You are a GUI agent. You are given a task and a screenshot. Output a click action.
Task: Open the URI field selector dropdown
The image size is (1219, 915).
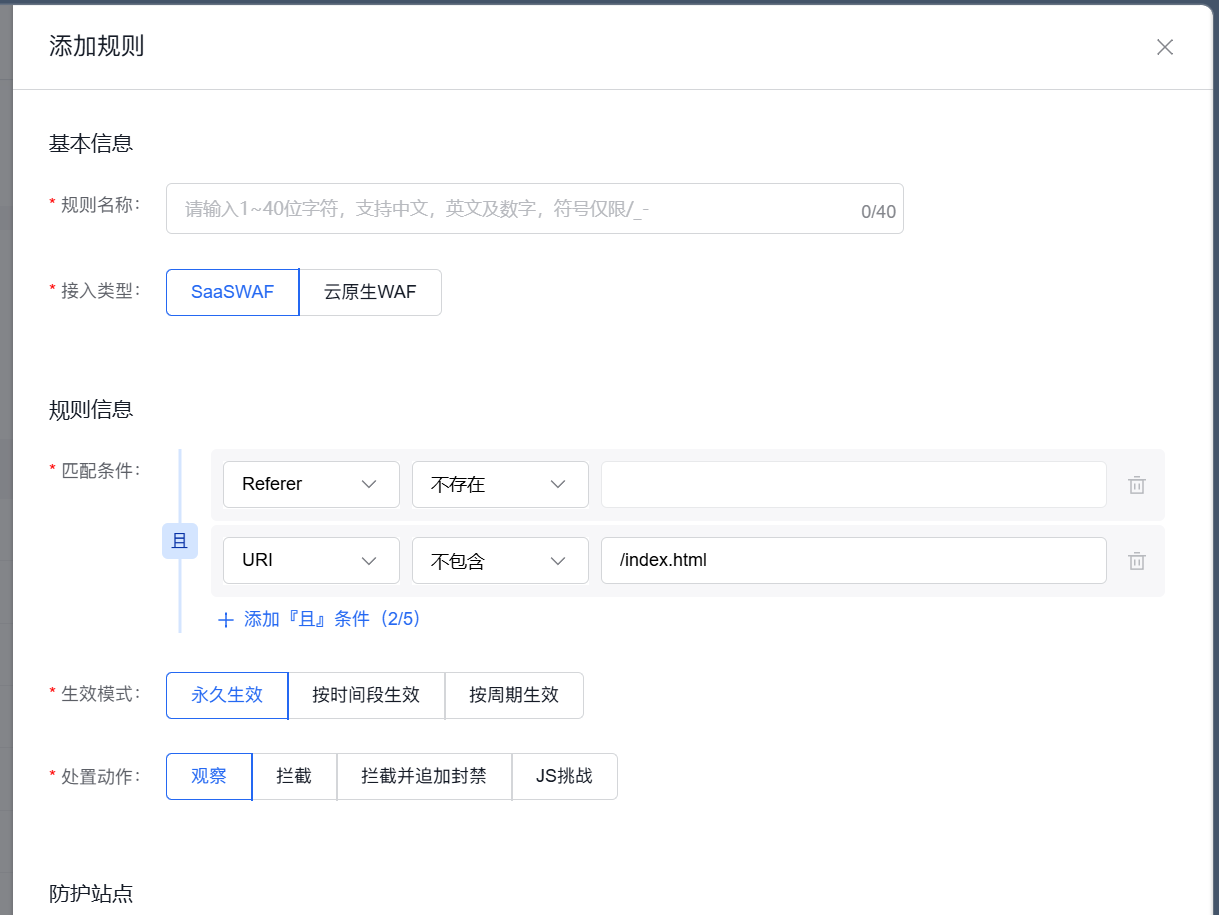coord(311,560)
